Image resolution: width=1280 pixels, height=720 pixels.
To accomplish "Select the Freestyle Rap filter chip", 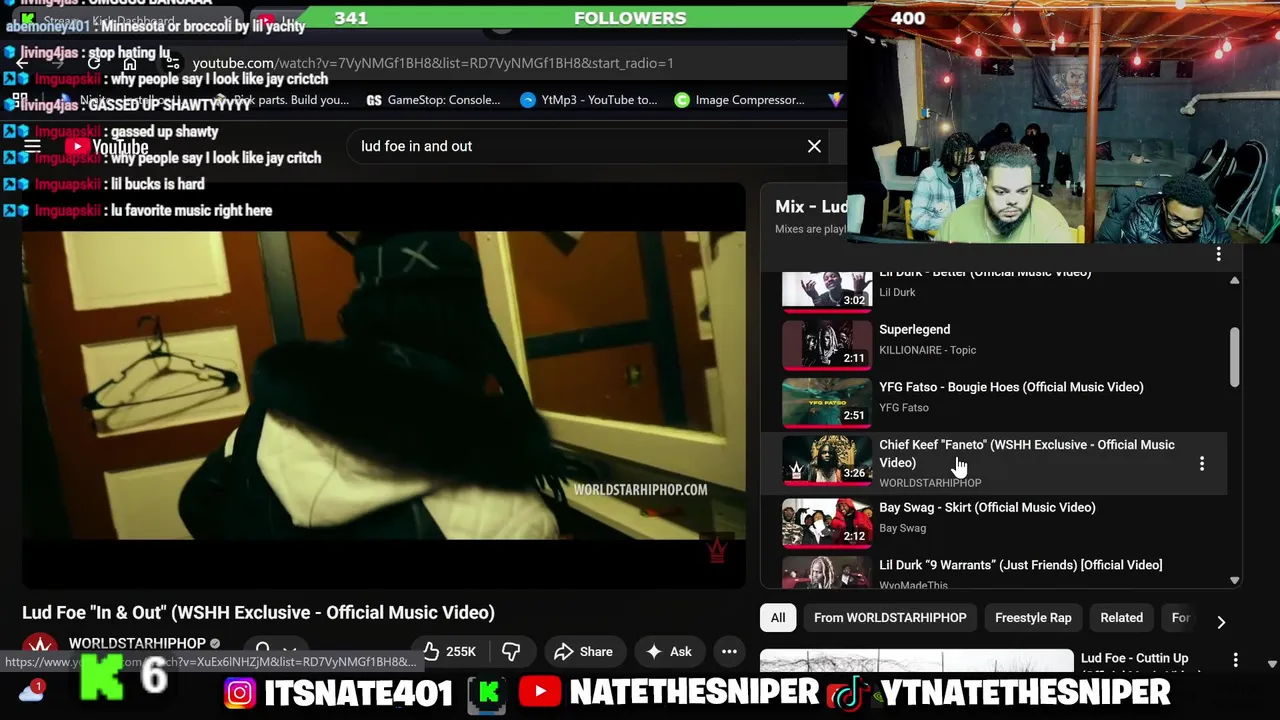I will click(1033, 618).
